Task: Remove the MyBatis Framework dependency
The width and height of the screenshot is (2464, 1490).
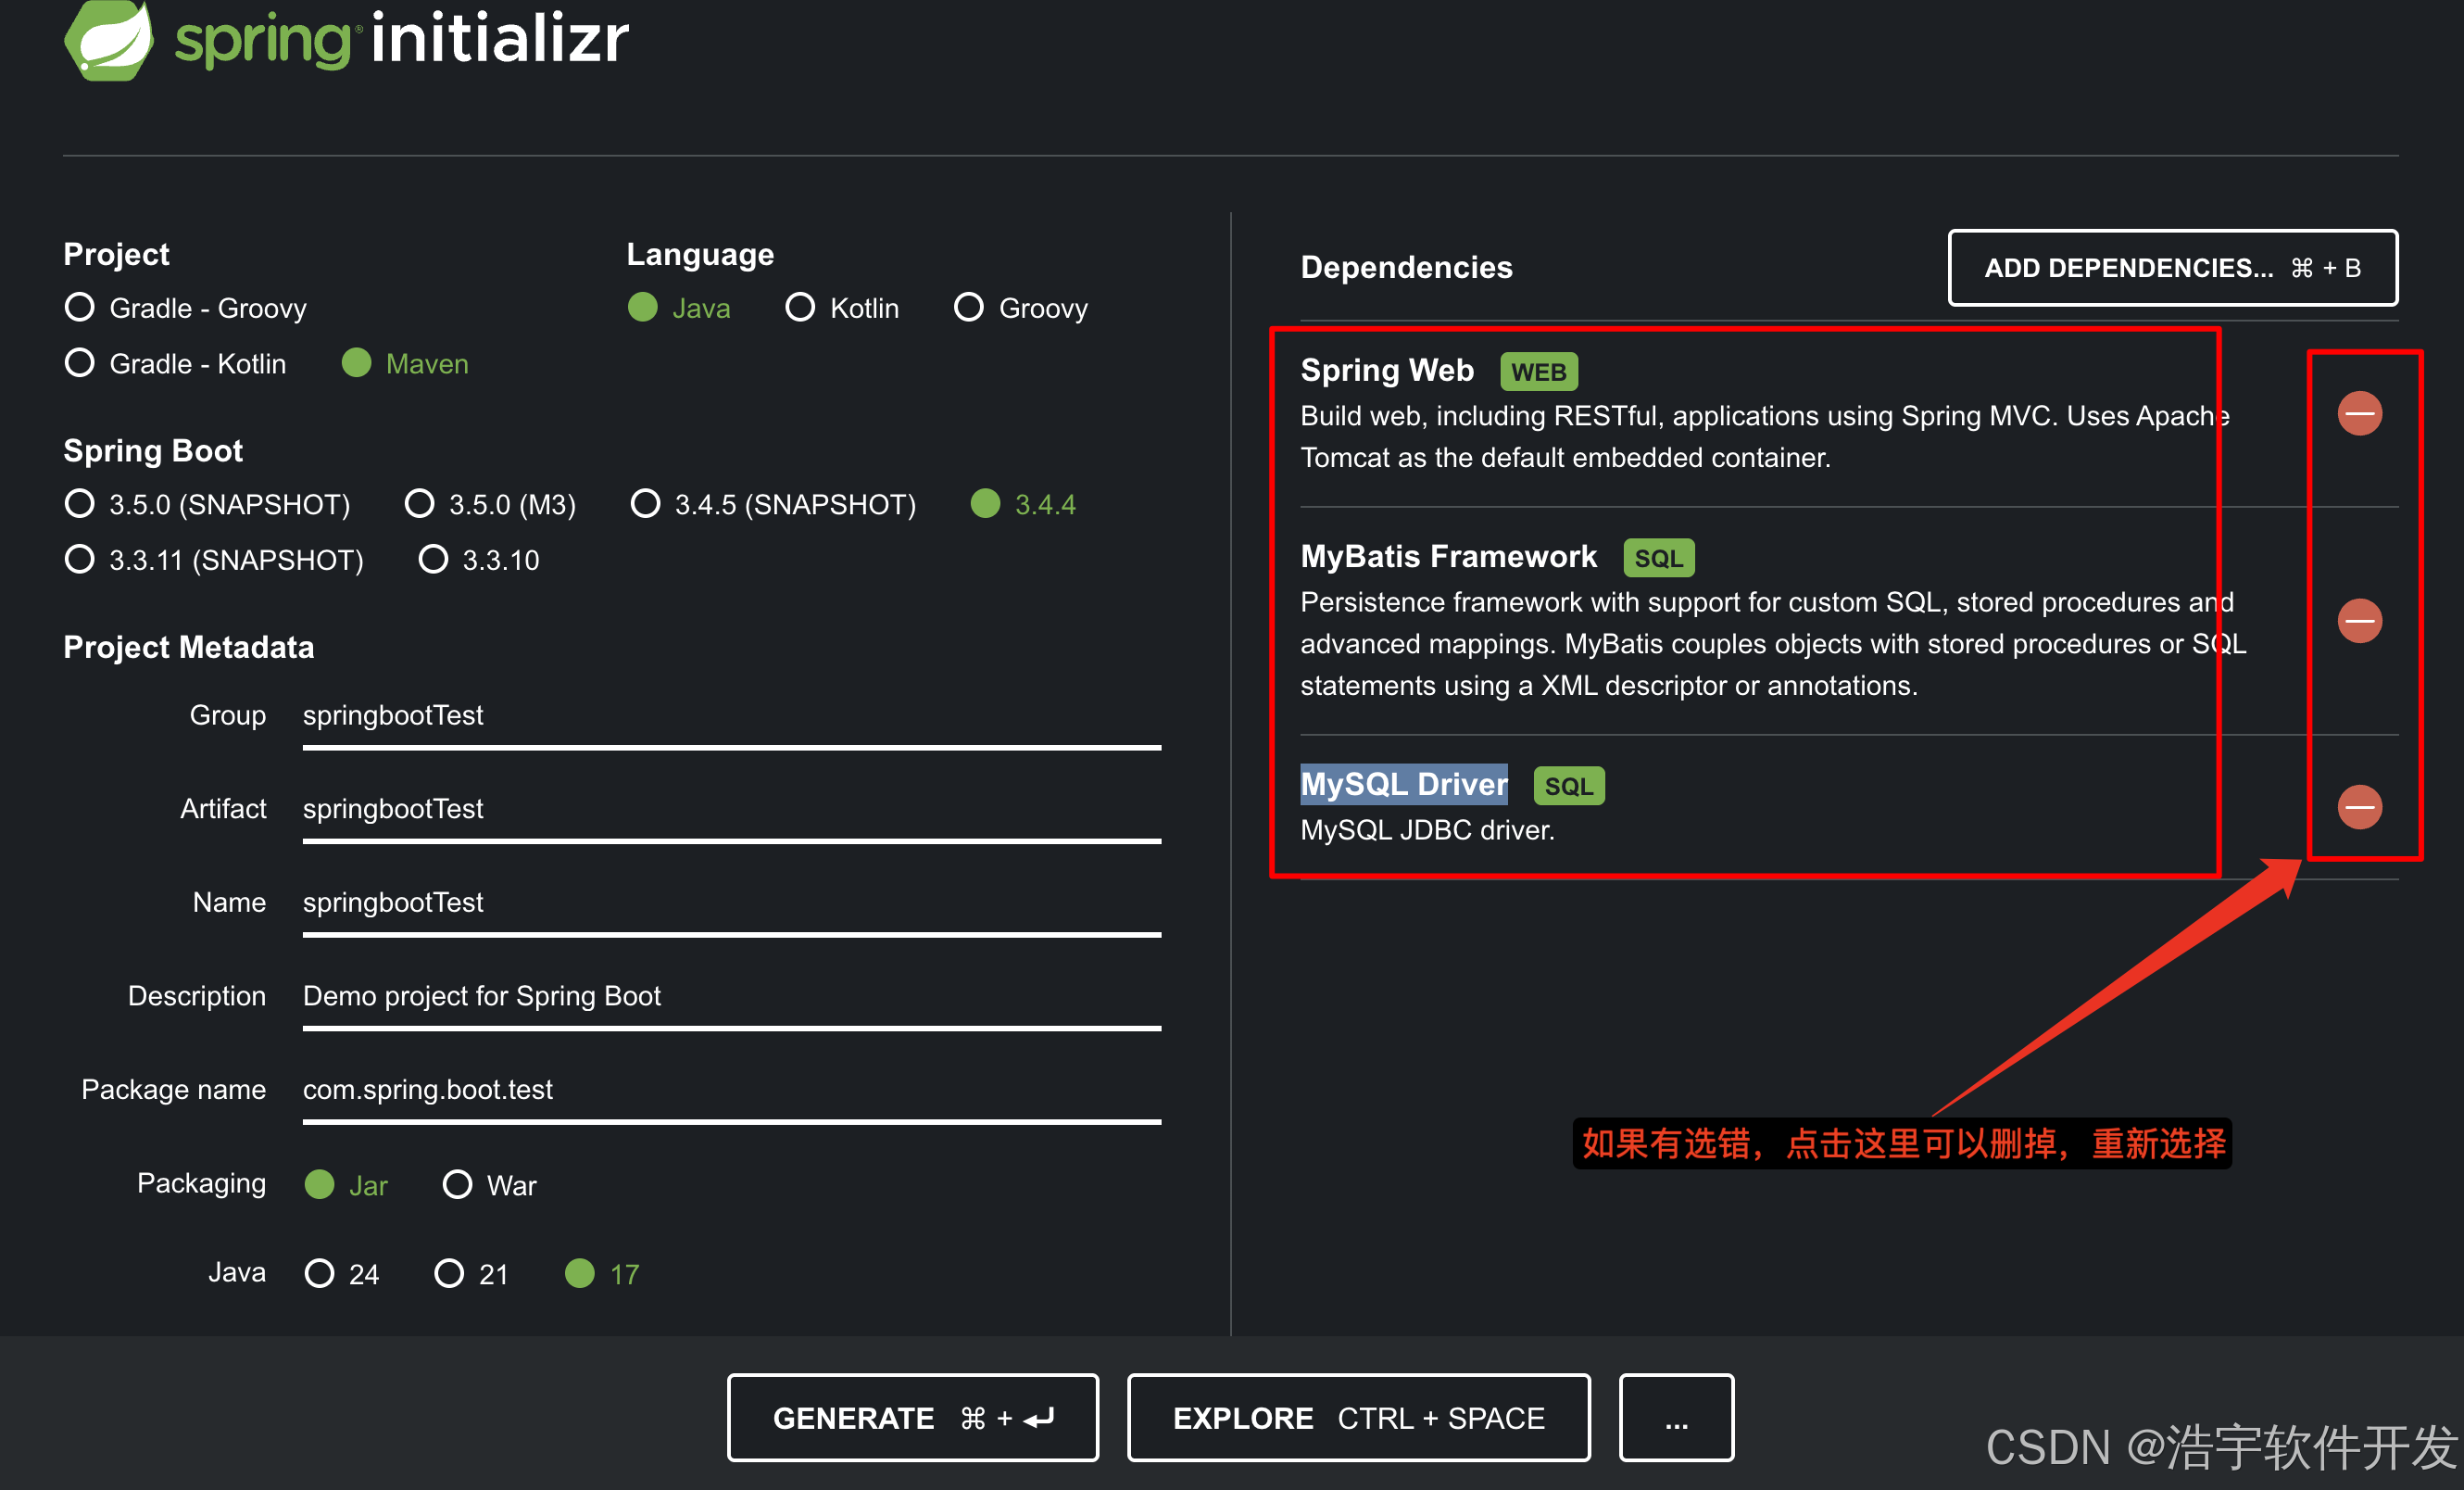Action: 2359,621
